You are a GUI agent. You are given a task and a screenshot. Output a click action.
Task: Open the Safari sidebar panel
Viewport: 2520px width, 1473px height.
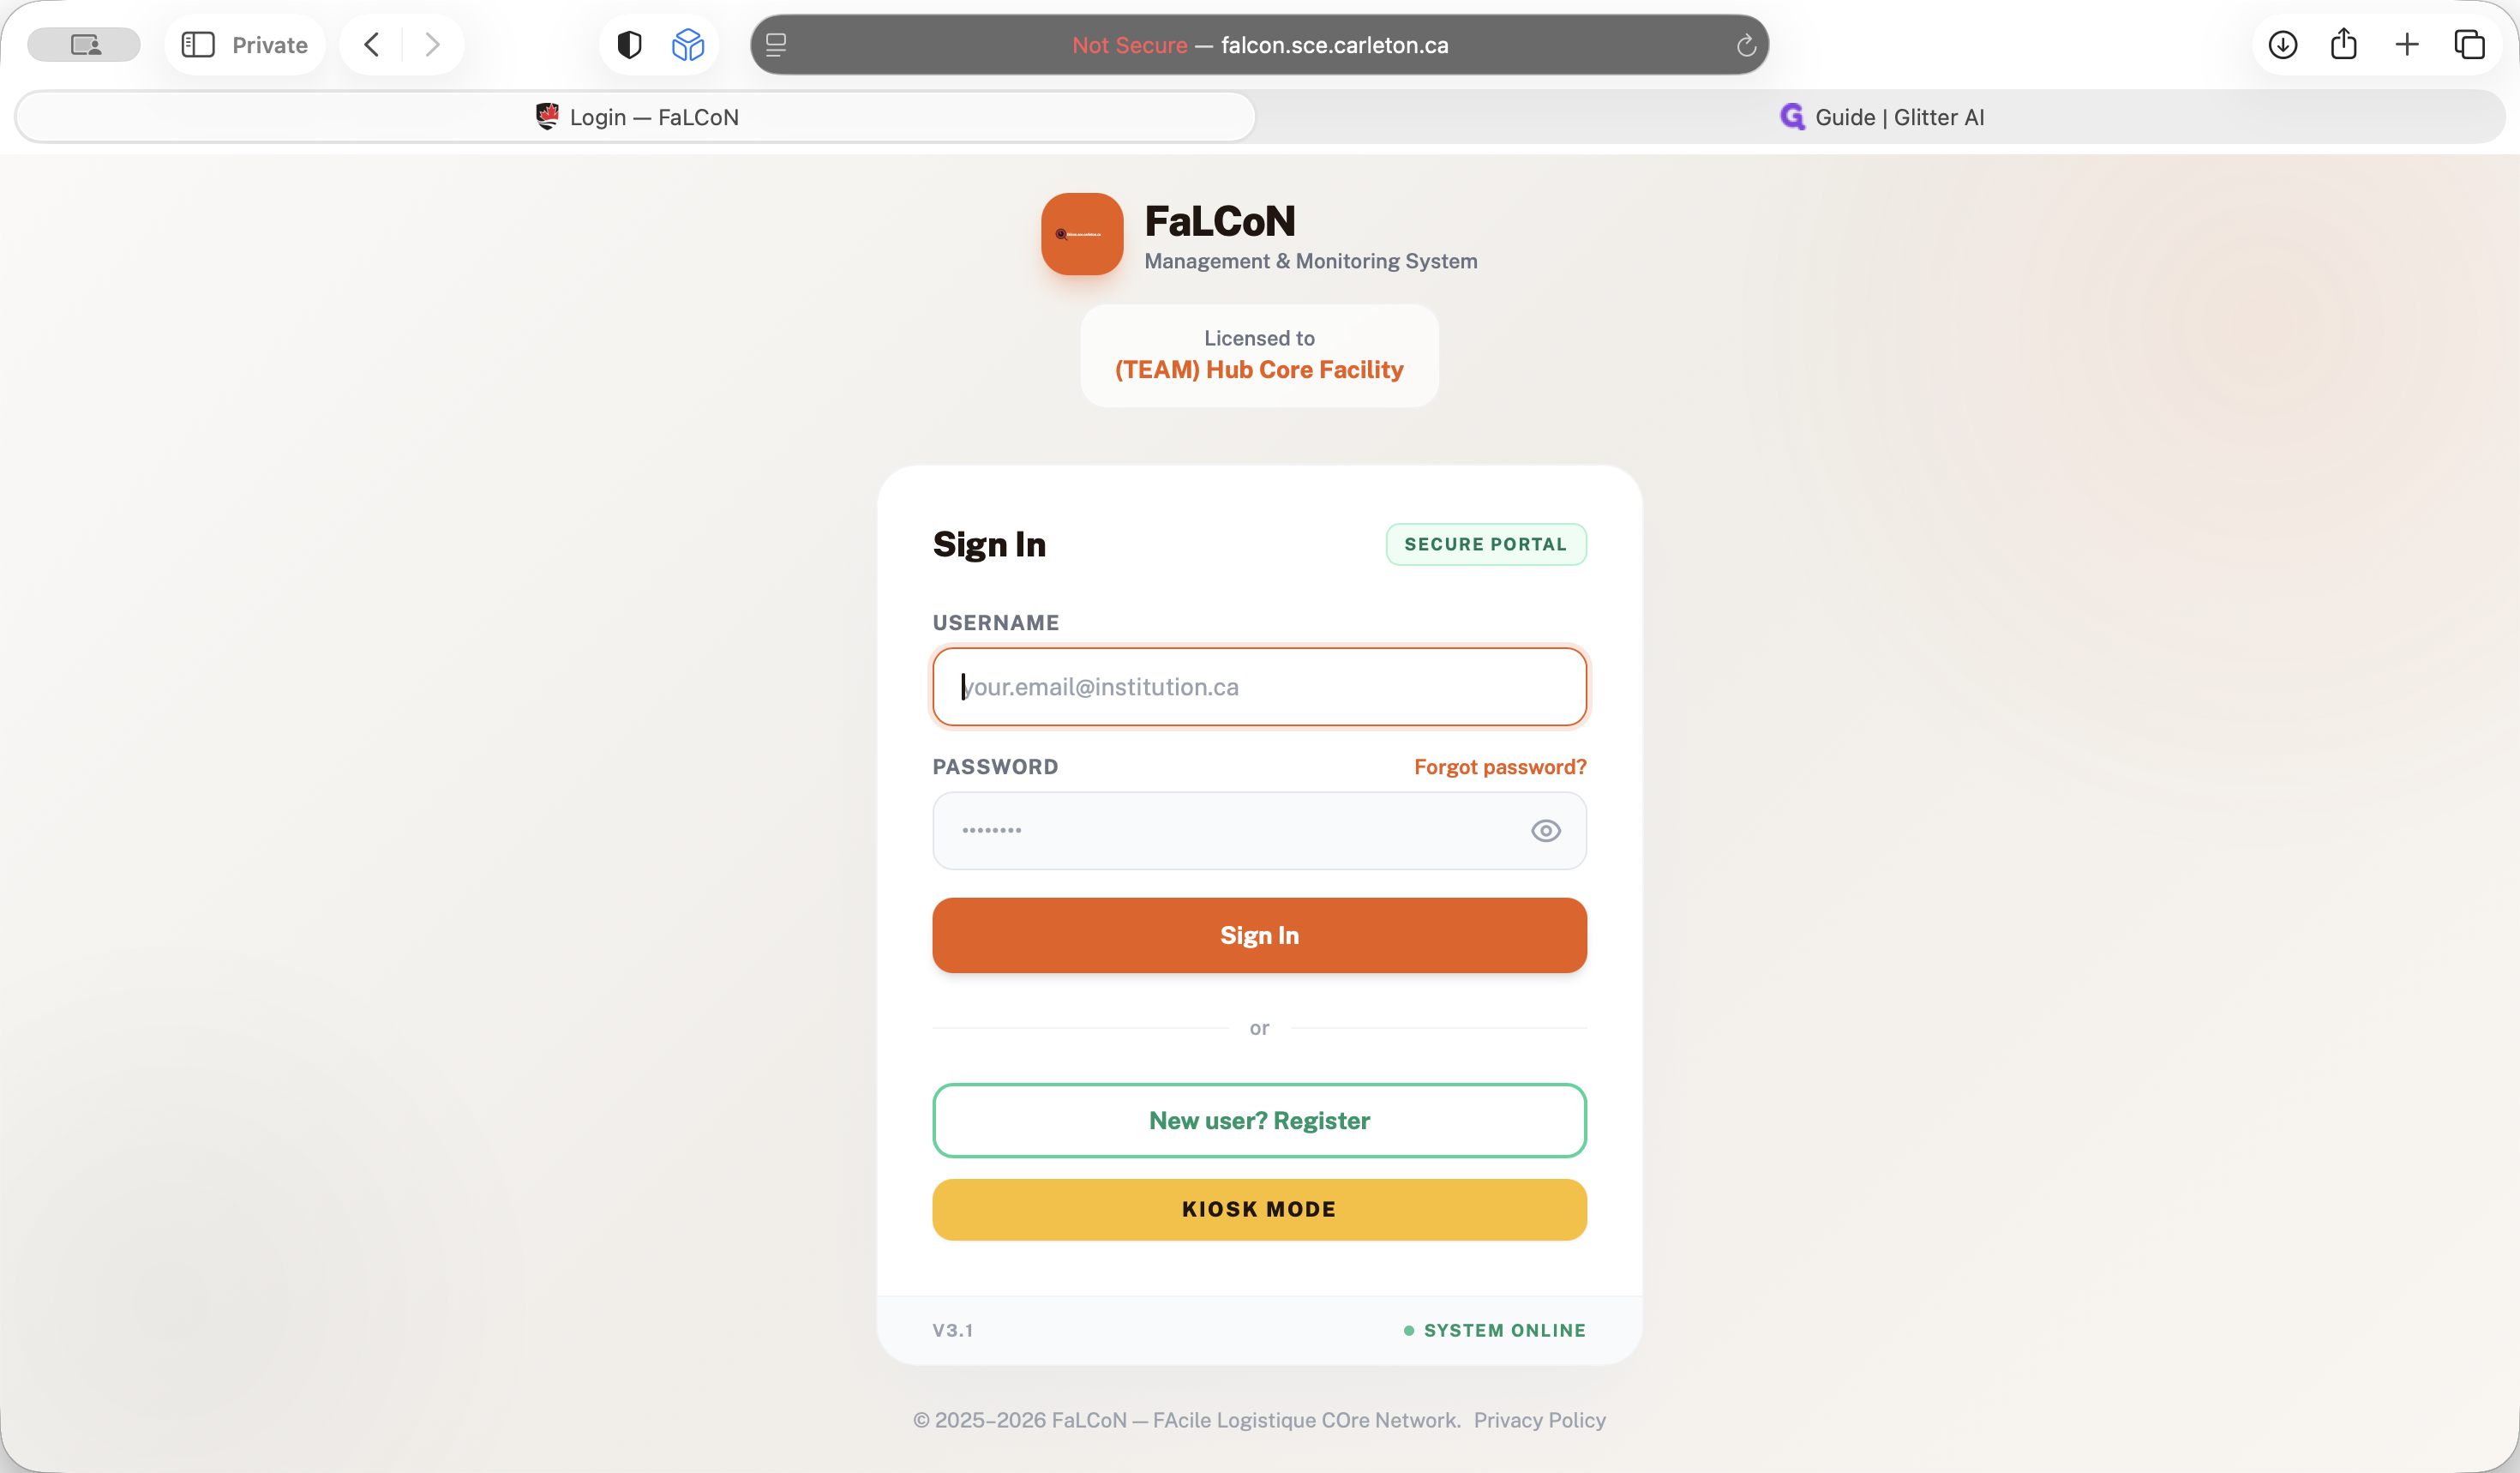198,45
